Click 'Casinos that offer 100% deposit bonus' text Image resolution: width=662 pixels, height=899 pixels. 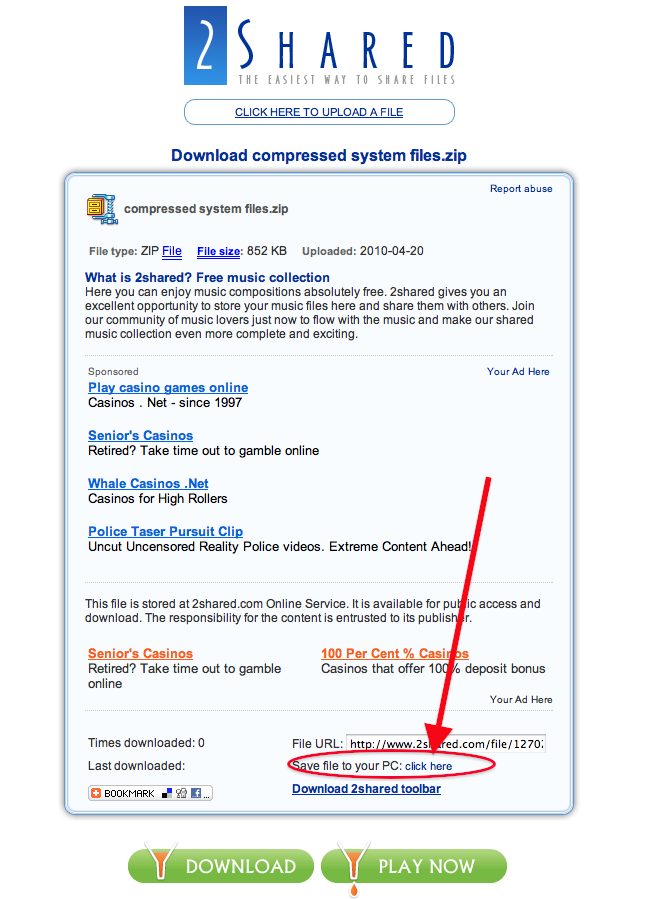[433, 669]
